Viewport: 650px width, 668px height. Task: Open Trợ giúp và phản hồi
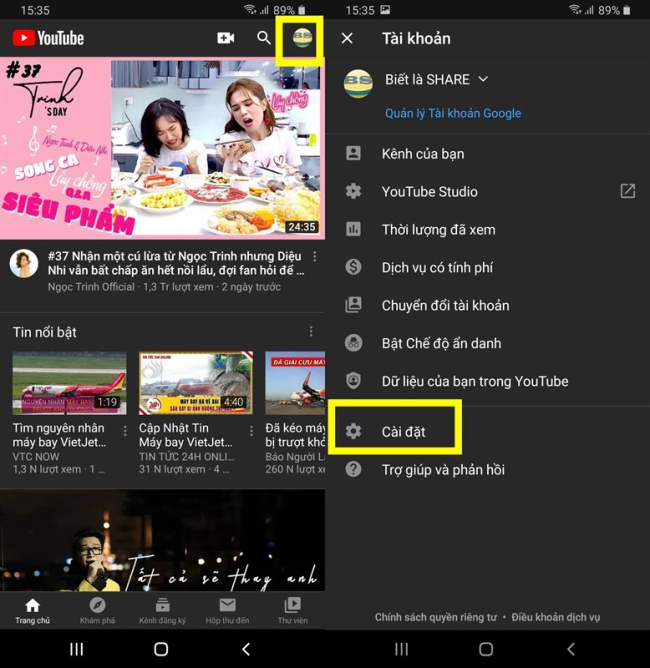point(487,469)
